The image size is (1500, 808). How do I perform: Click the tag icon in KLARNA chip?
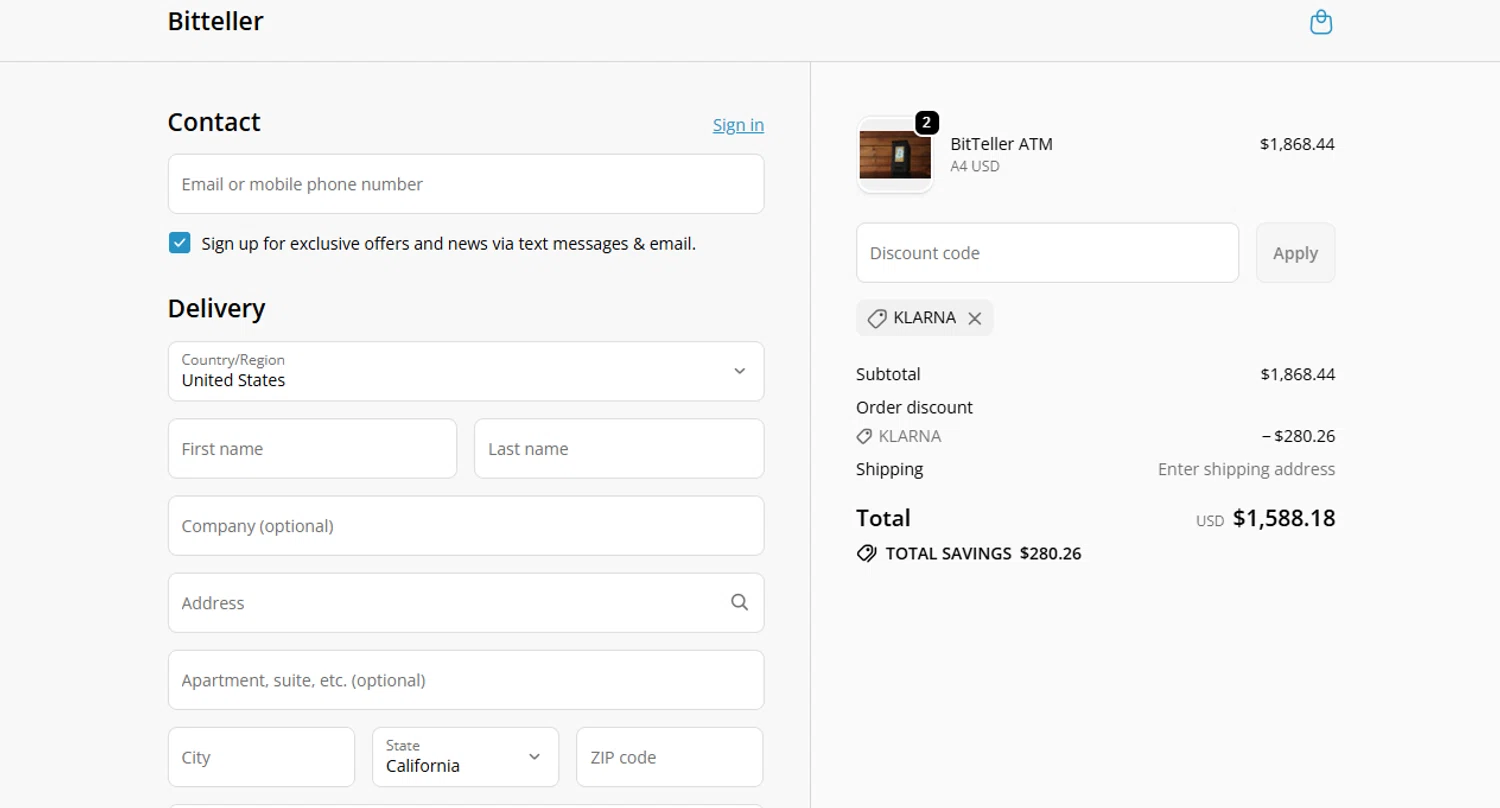point(876,318)
